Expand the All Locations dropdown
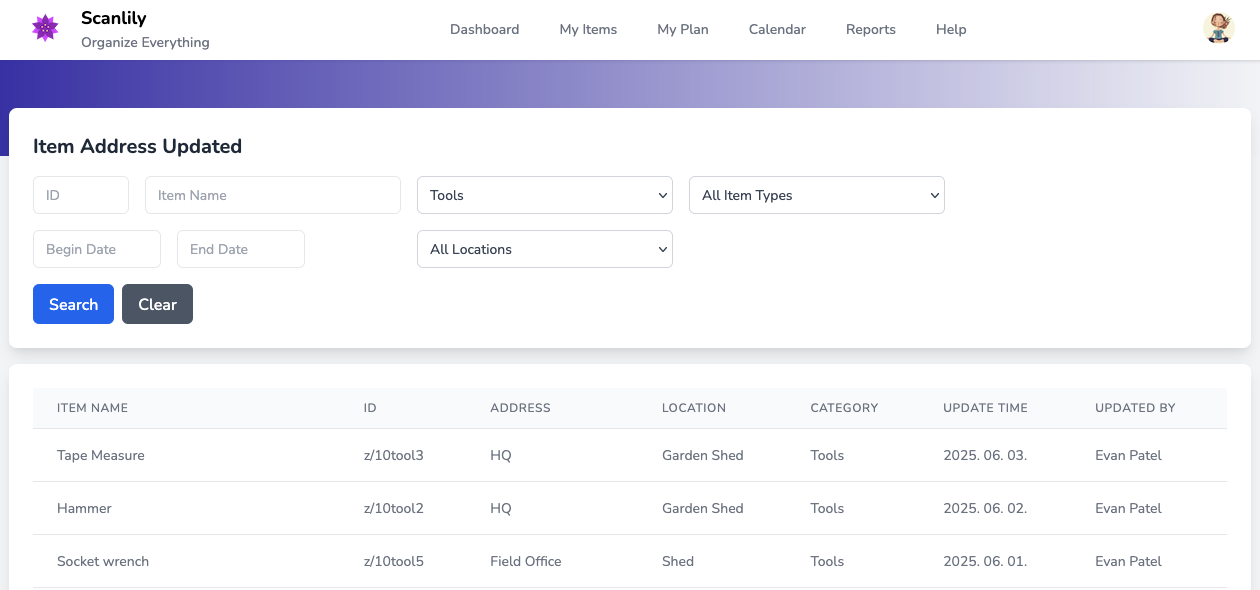 [x=544, y=249]
